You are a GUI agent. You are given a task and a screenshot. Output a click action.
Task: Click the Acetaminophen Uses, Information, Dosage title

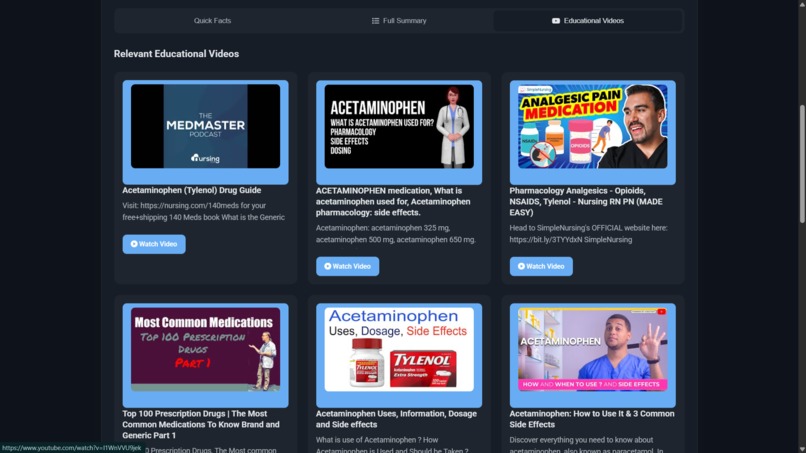(396, 419)
